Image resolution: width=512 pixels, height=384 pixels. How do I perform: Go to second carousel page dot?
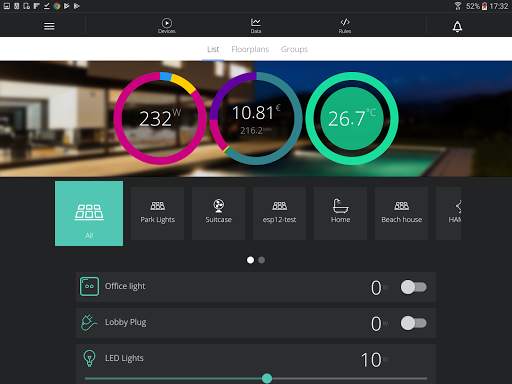pos(262,260)
